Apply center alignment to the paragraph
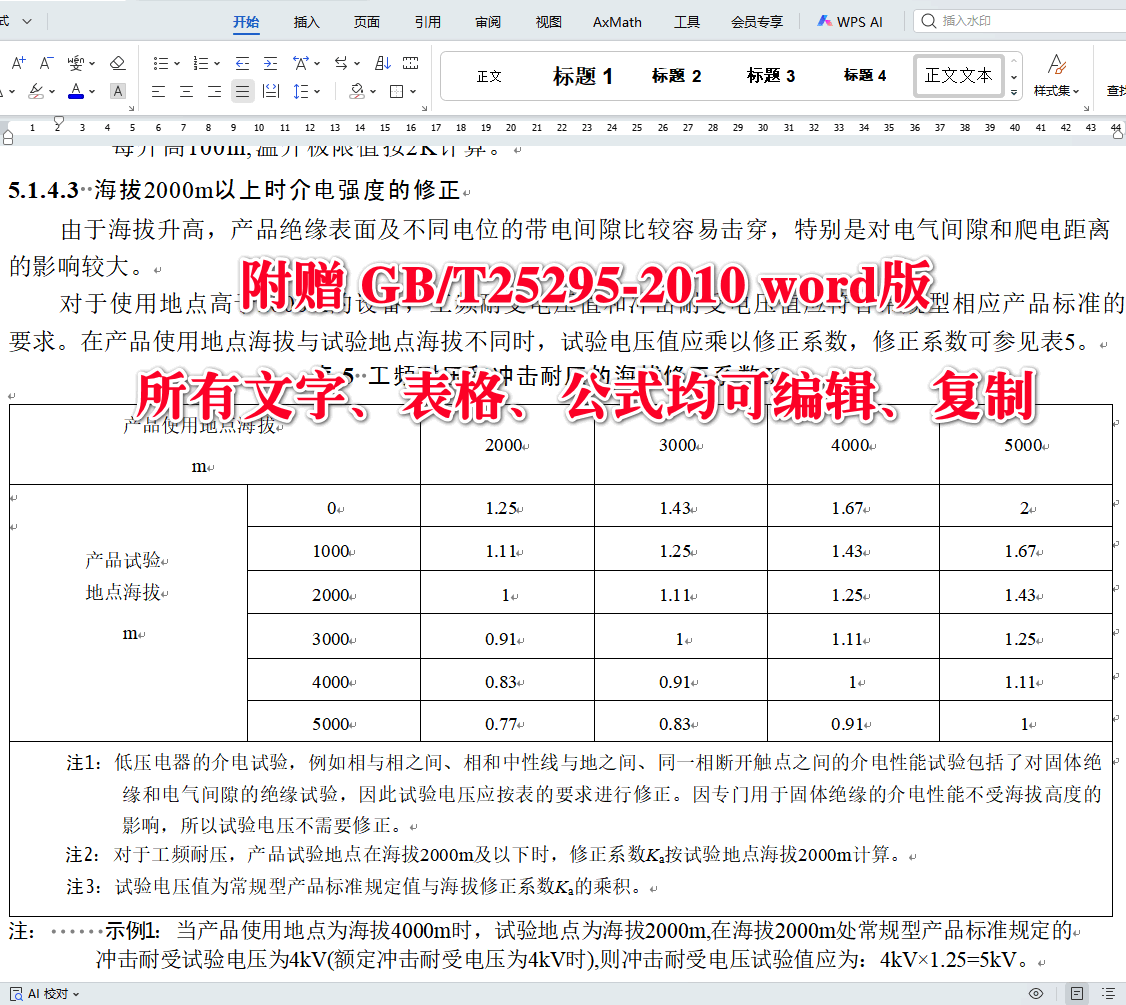The image size is (1126, 1005). point(187,90)
